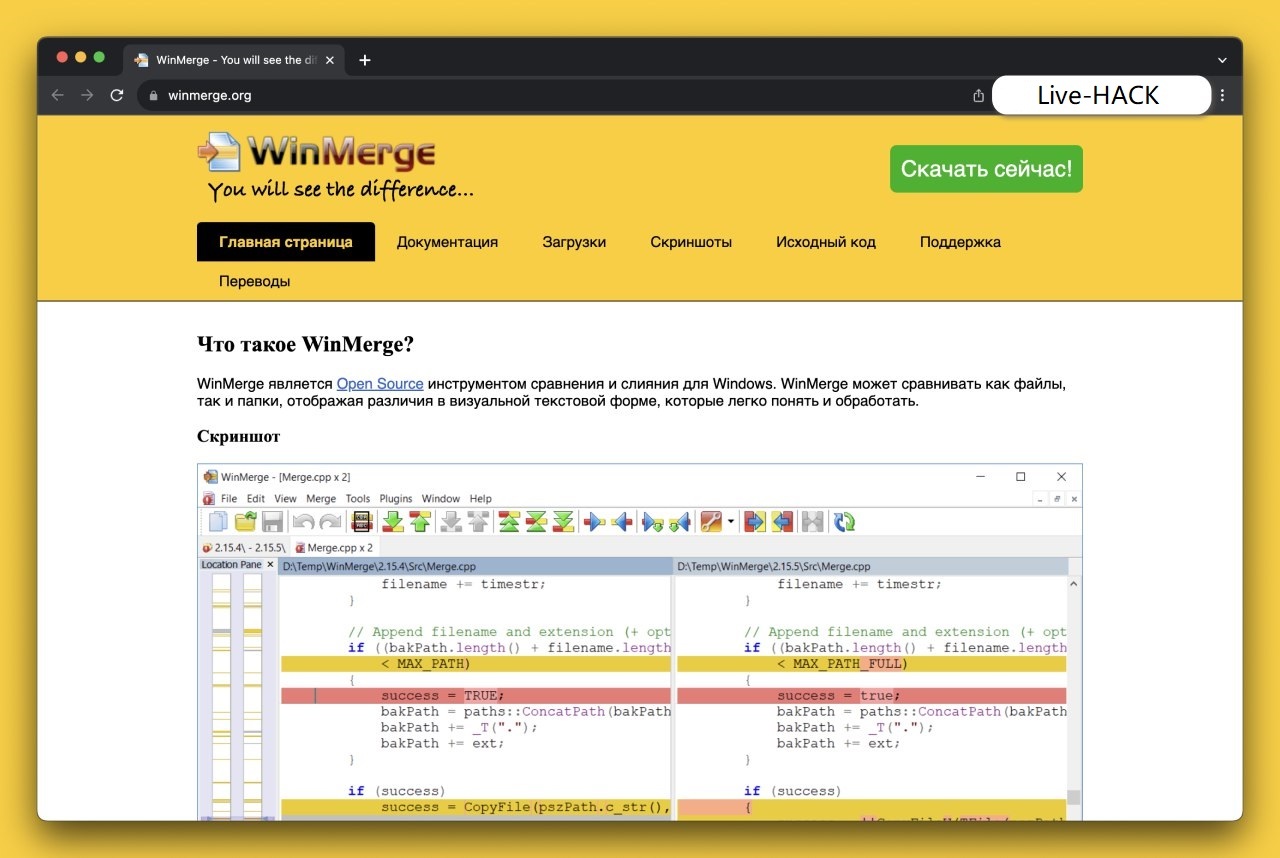The height and width of the screenshot is (858, 1280).
Task: Open the Merge menu in WinMerge
Action: click(x=321, y=498)
